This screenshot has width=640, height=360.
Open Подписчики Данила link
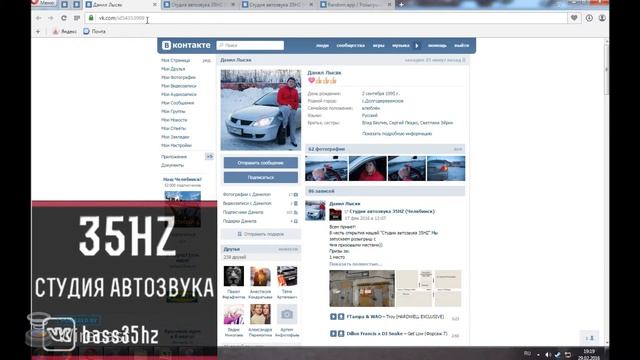[x=243, y=212]
